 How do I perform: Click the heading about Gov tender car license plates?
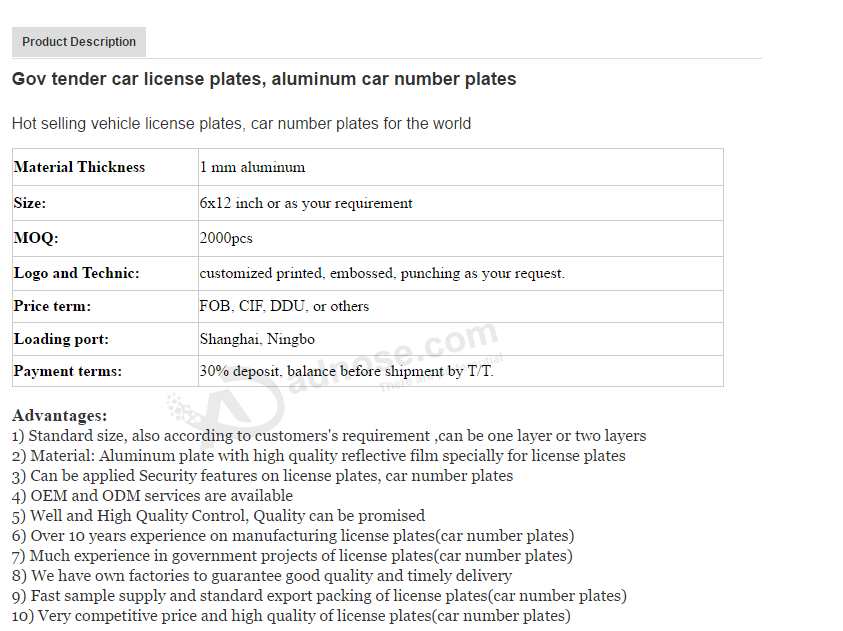pyautogui.click(x=264, y=79)
